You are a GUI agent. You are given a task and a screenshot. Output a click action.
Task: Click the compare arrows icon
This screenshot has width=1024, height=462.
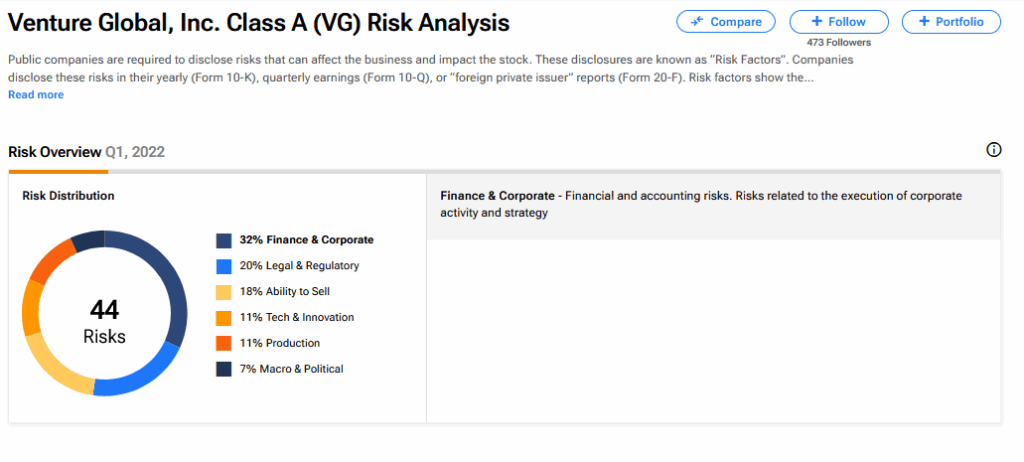point(697,22)
